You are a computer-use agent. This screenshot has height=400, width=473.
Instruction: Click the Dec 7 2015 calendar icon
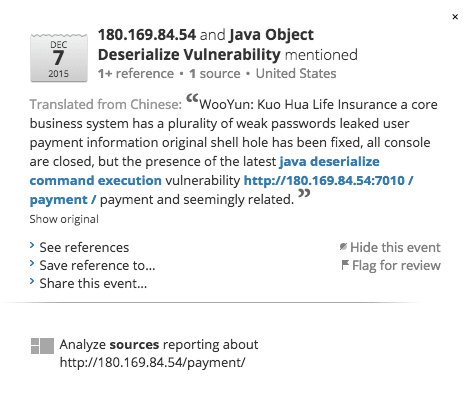(59, 58)
